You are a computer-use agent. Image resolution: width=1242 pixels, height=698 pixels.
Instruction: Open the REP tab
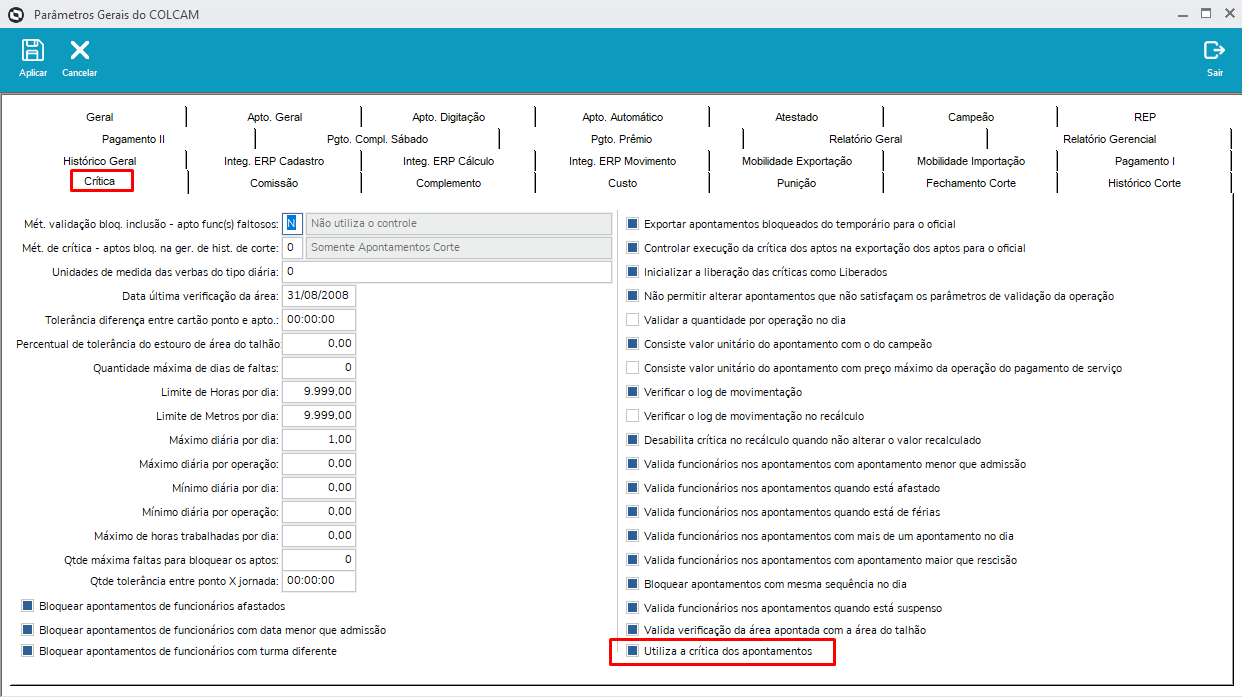[1145, 117]
